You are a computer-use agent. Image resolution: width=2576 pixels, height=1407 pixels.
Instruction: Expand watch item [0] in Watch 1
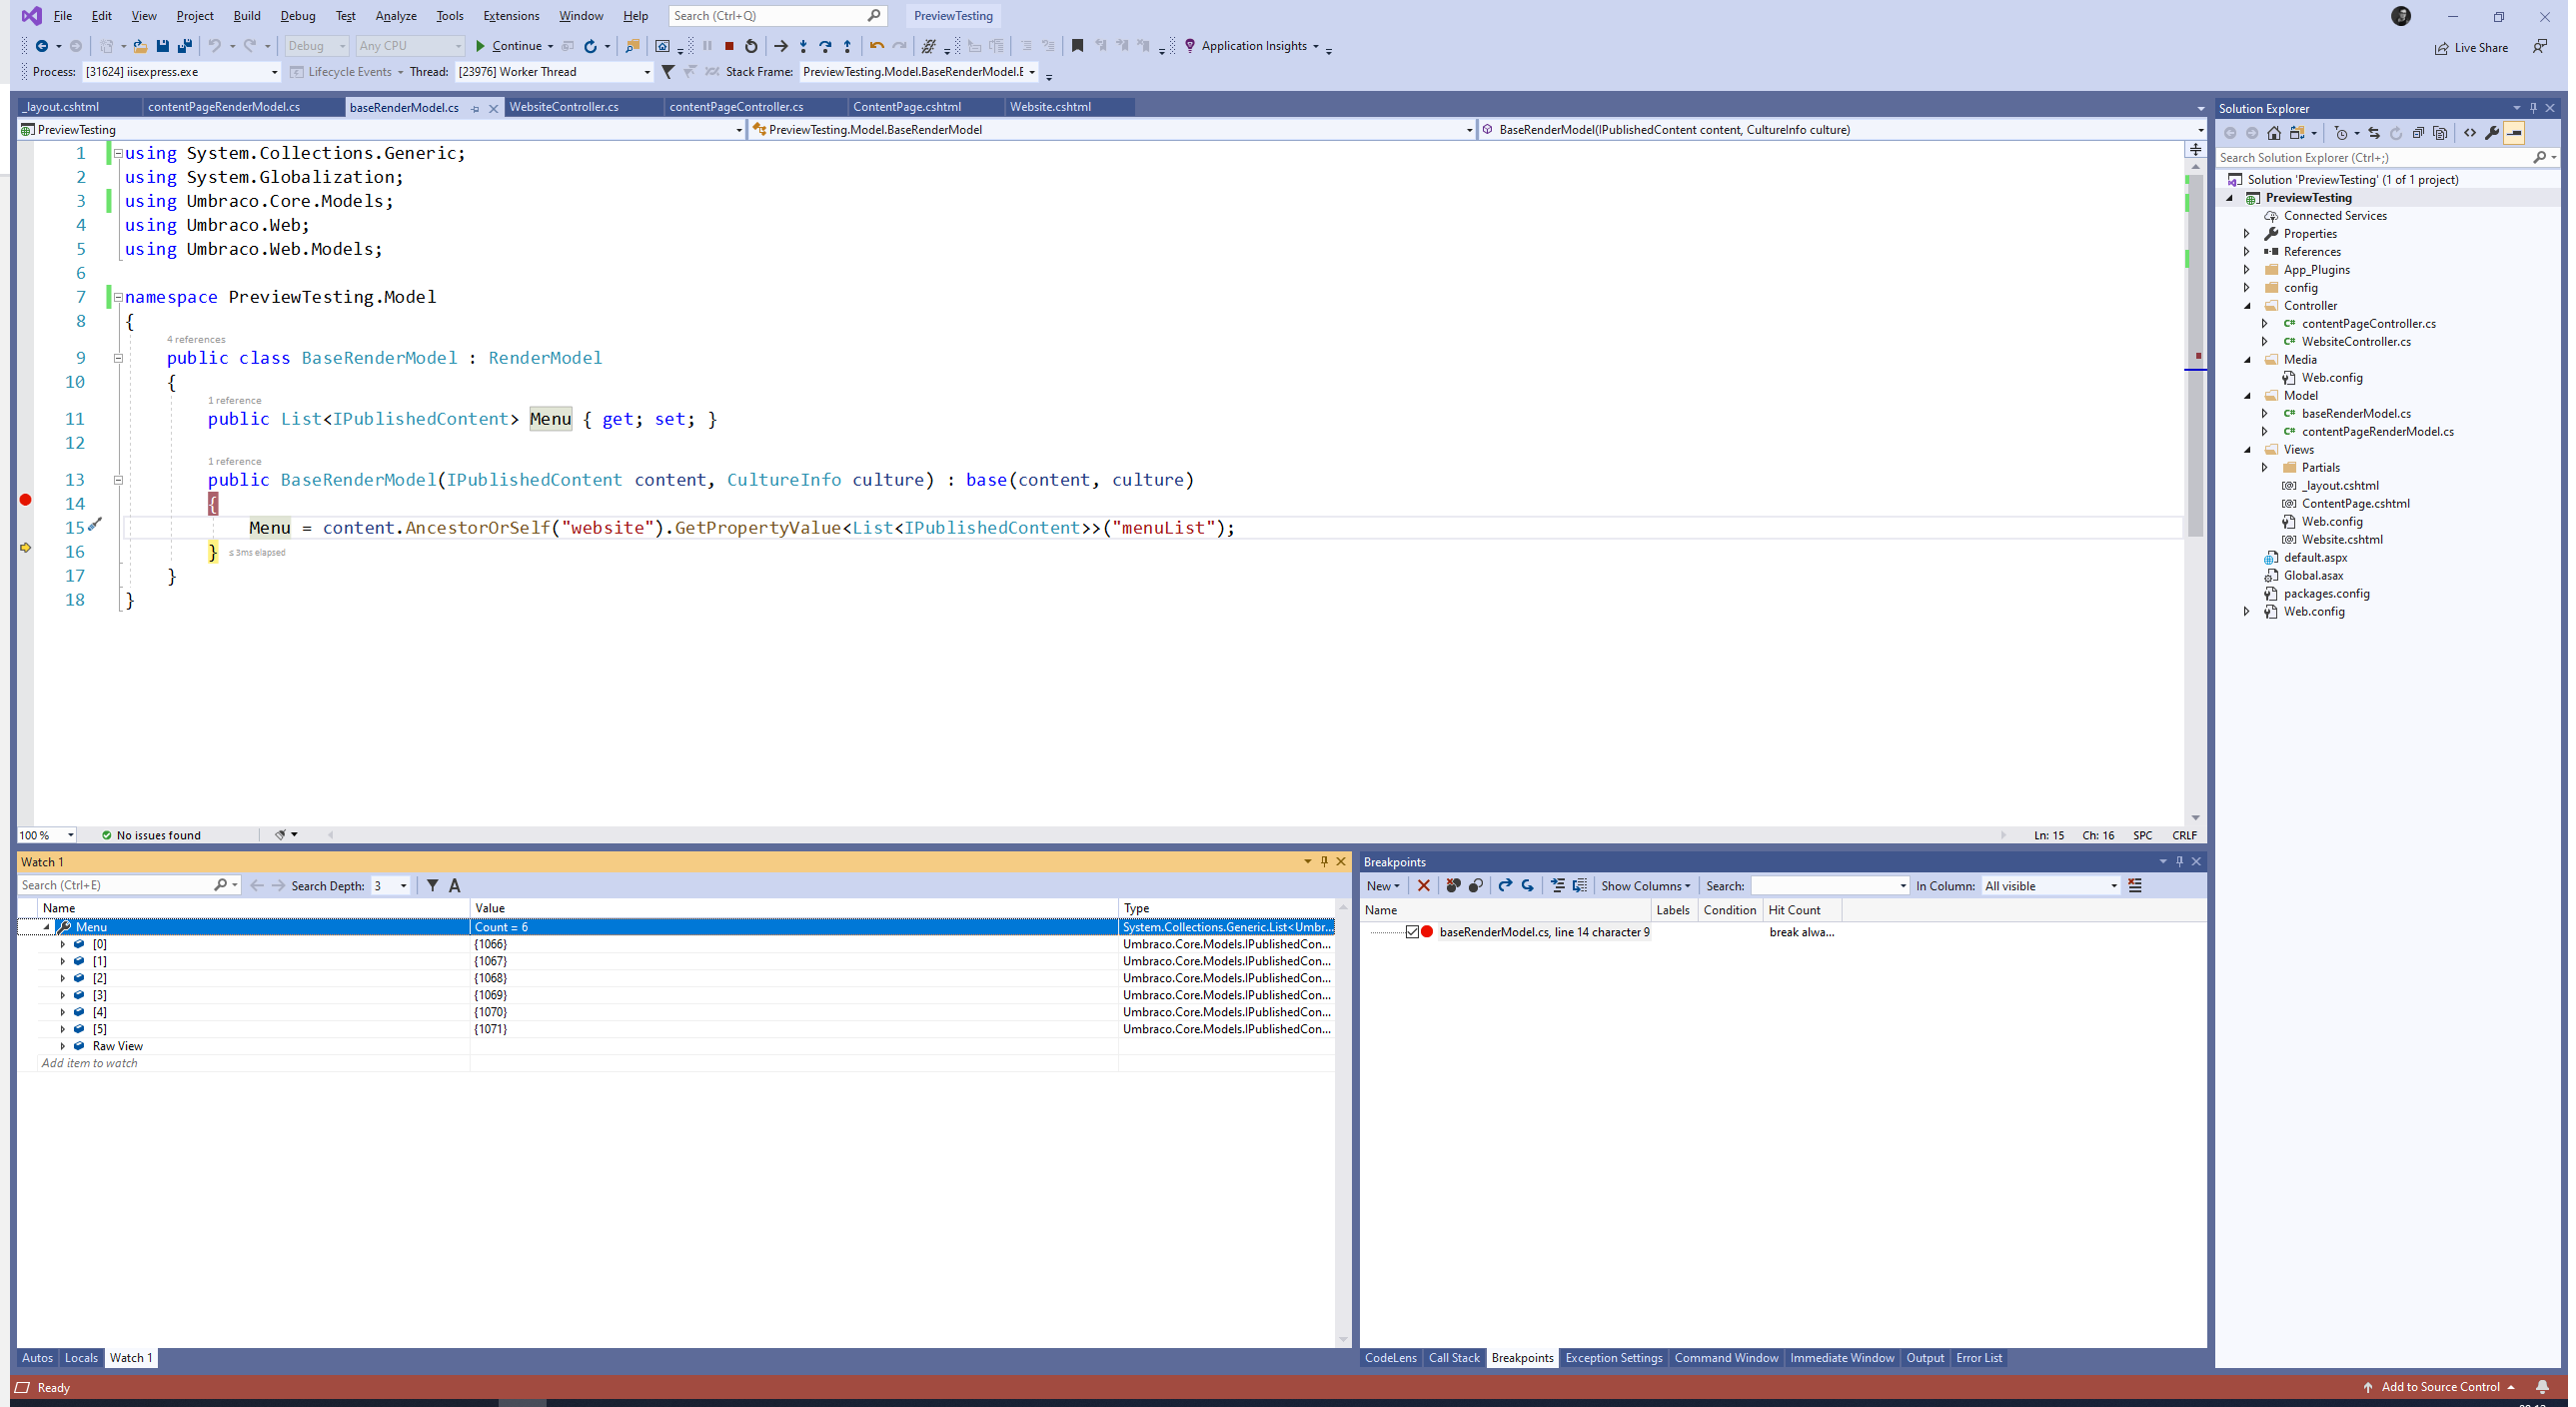pos(62,944)
